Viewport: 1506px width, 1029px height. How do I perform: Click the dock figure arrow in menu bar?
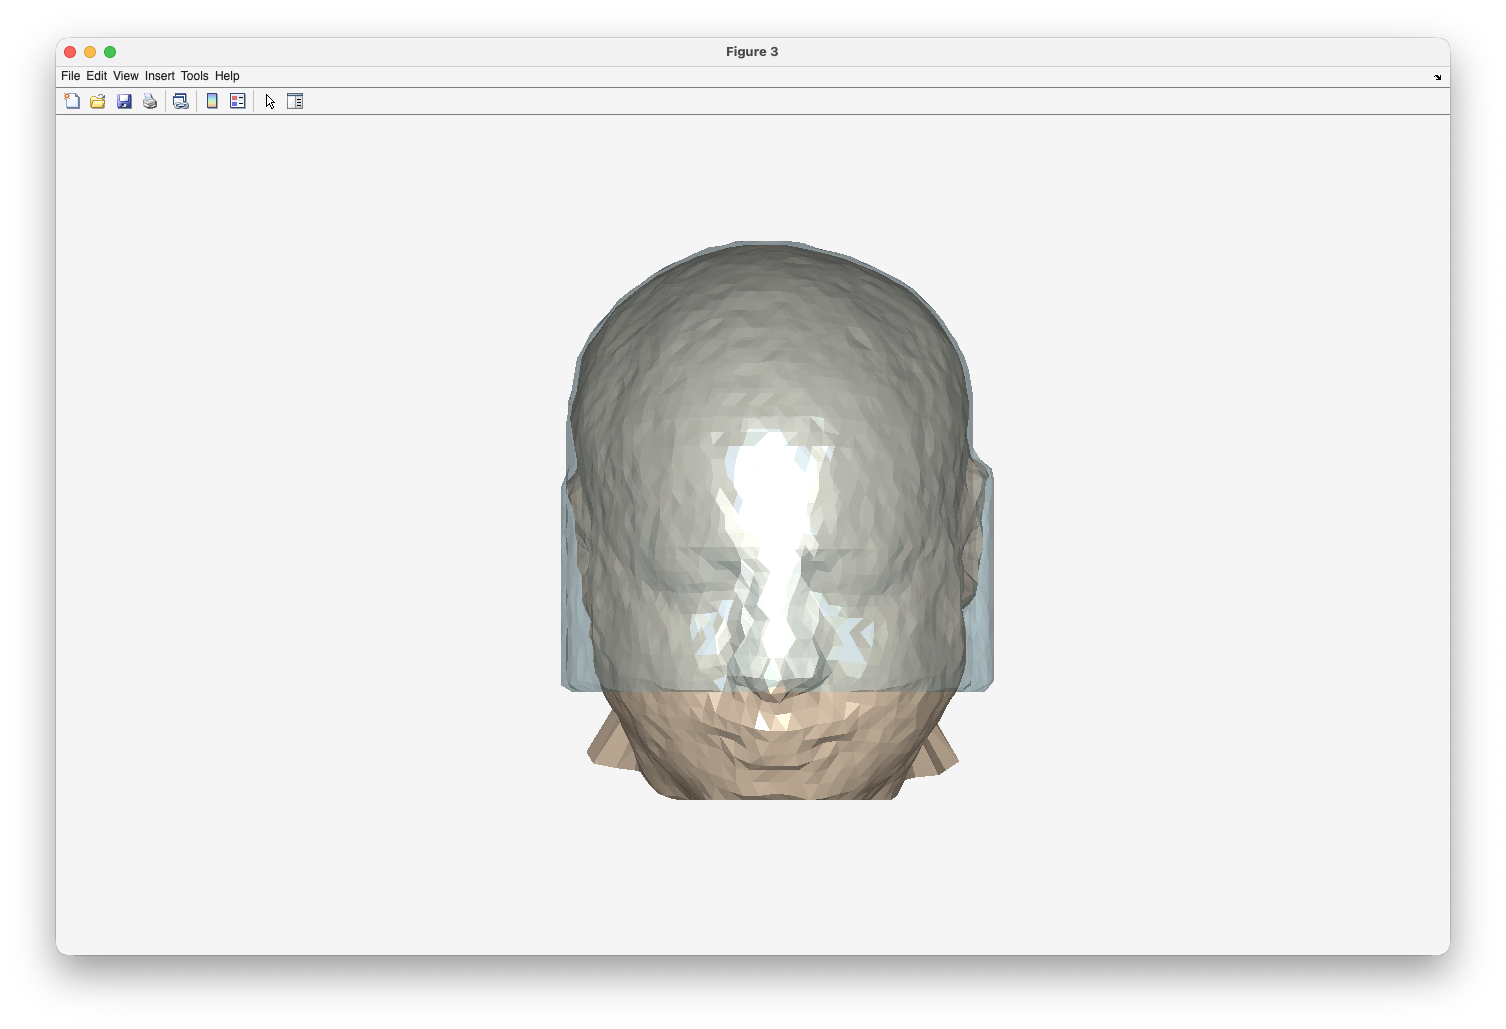click(x=1437, y=77)
